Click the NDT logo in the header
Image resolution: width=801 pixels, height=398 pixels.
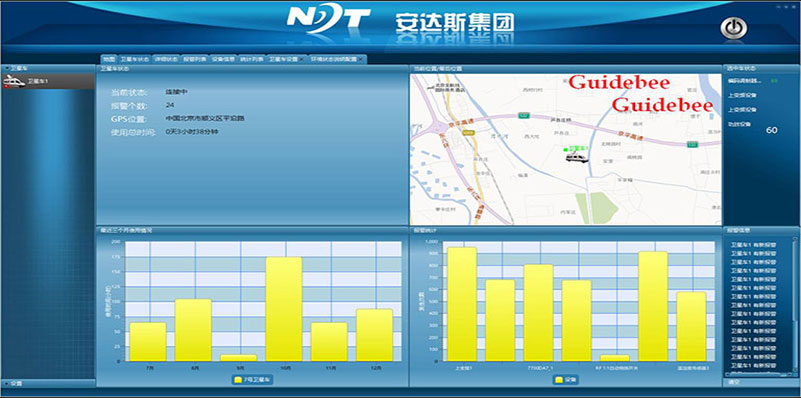328,20
